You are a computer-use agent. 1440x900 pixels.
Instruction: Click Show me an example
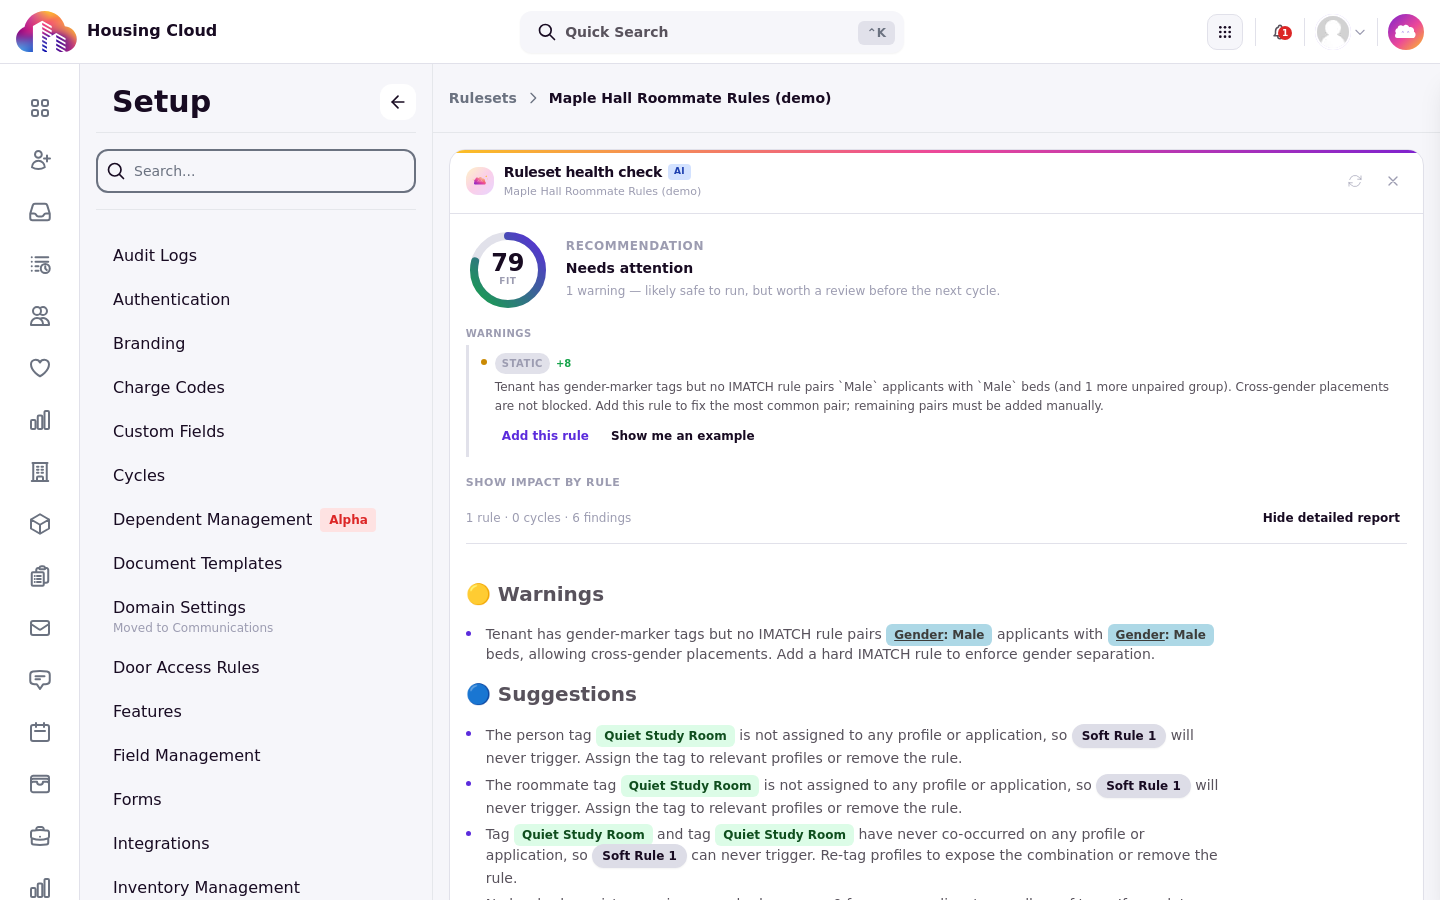[x=683, y=436]
